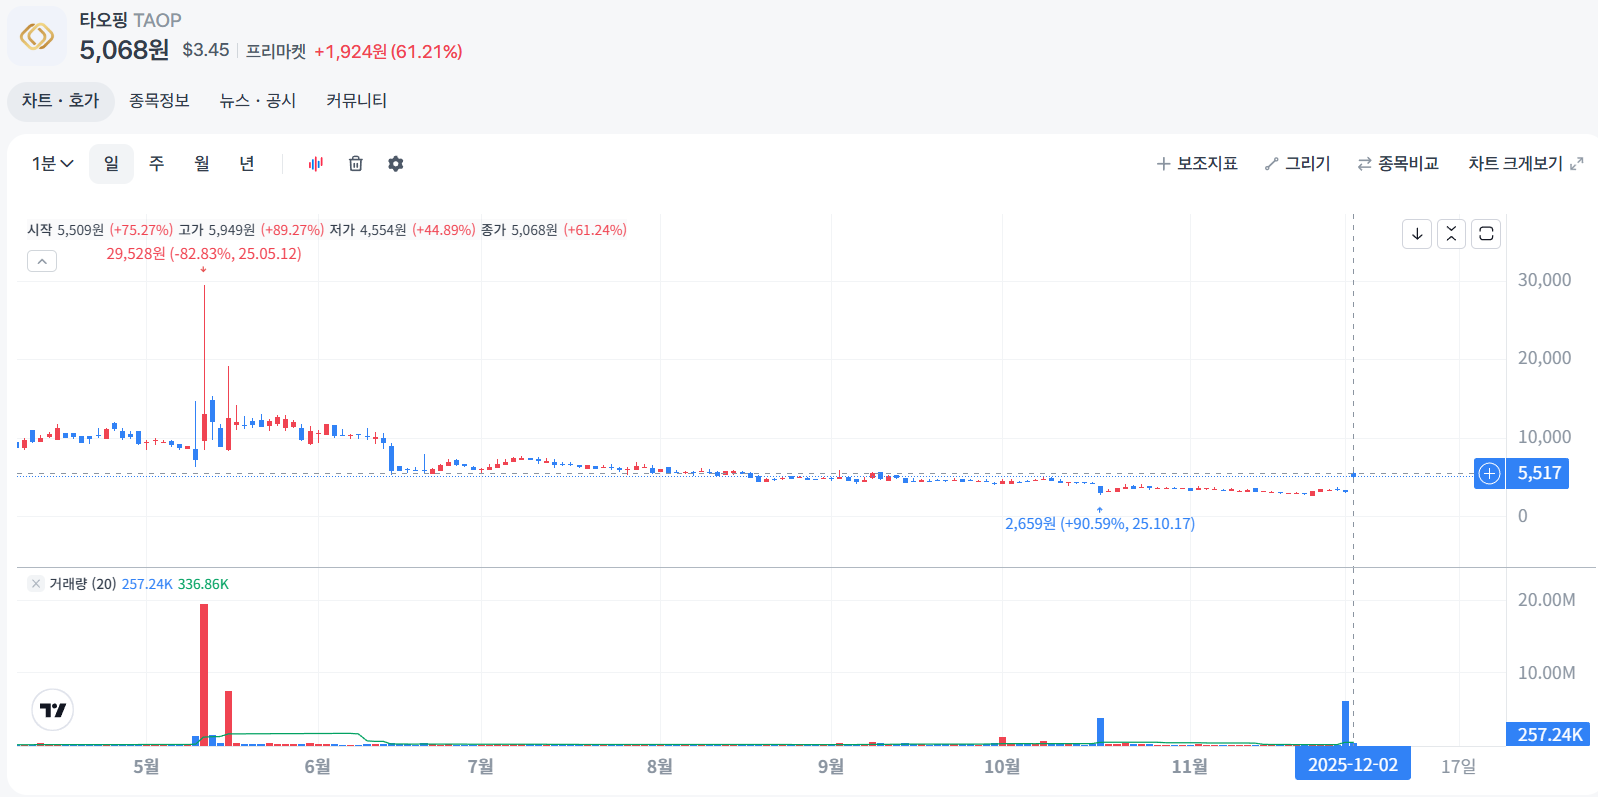Viewport: 1598px width, 797px height.
Task: Click the 20.00M volume axis label
Action: pos(1546,600)
